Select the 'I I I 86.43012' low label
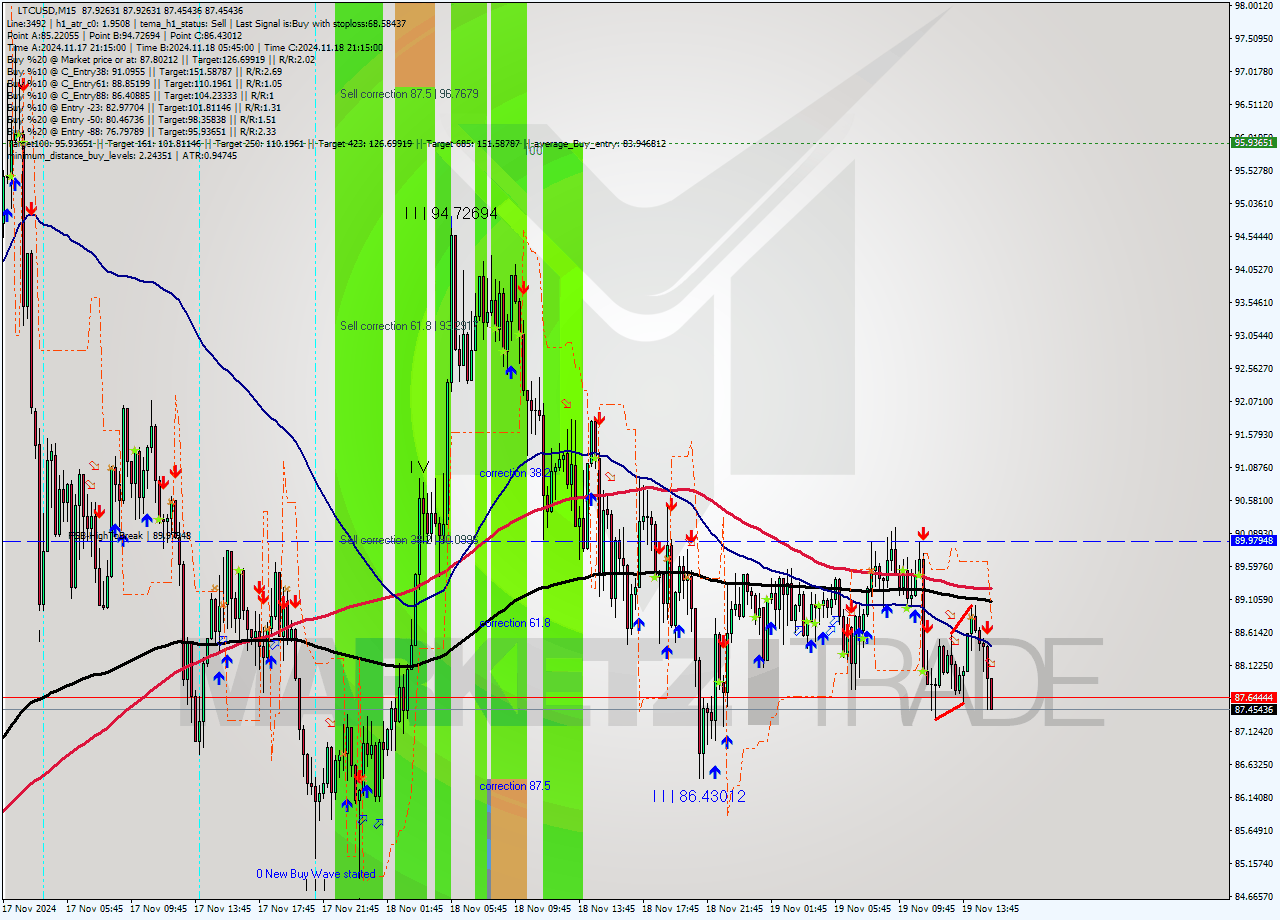Viewport: 1280px width, 920px height. 698,796
